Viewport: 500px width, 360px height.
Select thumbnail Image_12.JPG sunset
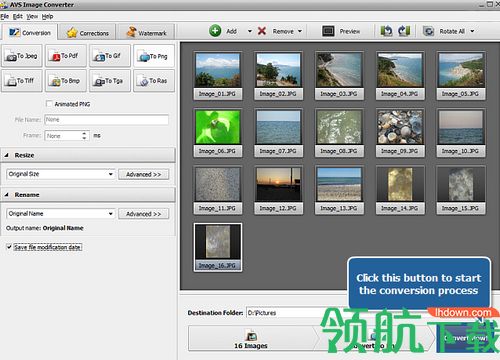pyautogui.click(x=278, y=190)
